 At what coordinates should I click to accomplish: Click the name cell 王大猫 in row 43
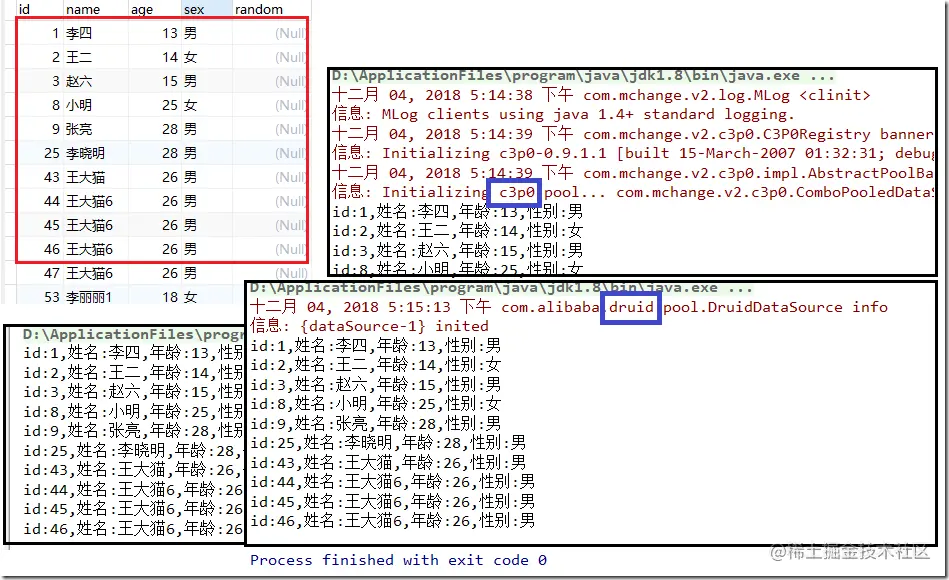(x=85, y=177)
